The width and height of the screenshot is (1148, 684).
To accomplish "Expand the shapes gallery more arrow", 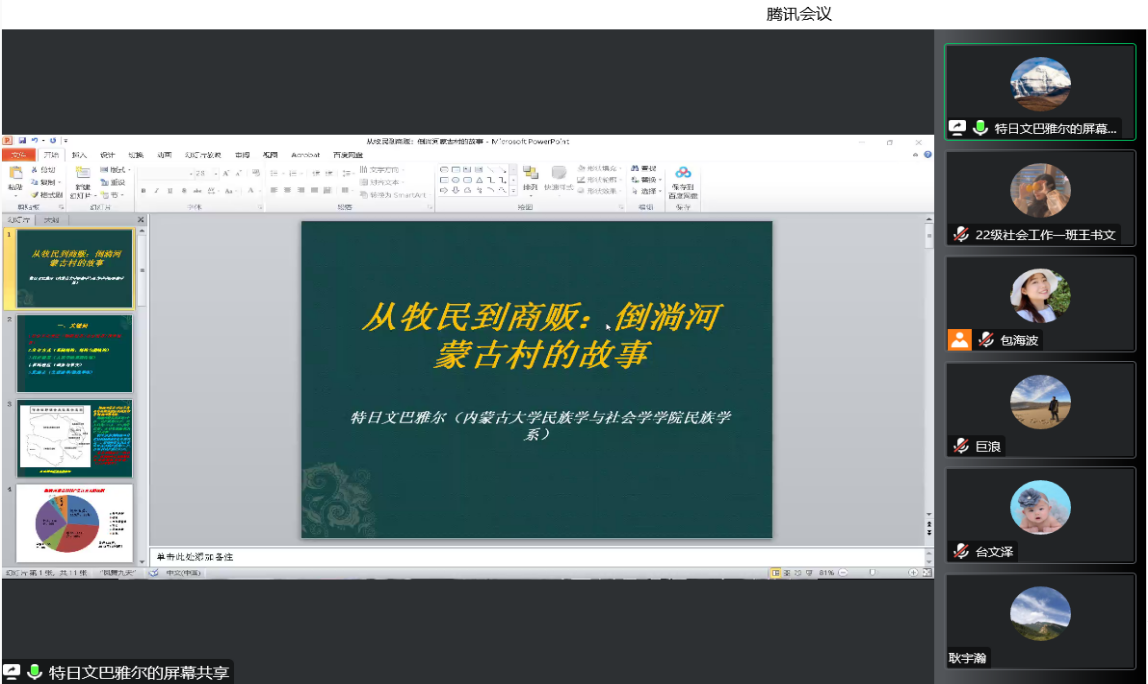I will 513,190.
